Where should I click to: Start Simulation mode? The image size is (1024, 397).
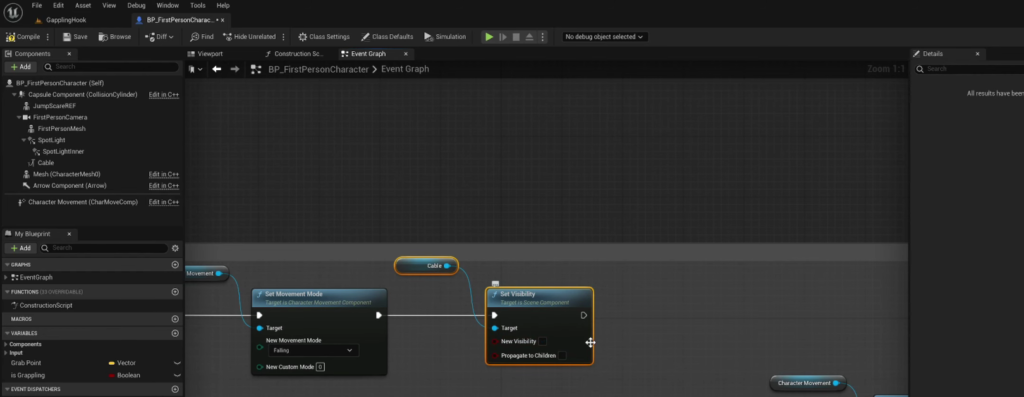click(x=445, y=37)
